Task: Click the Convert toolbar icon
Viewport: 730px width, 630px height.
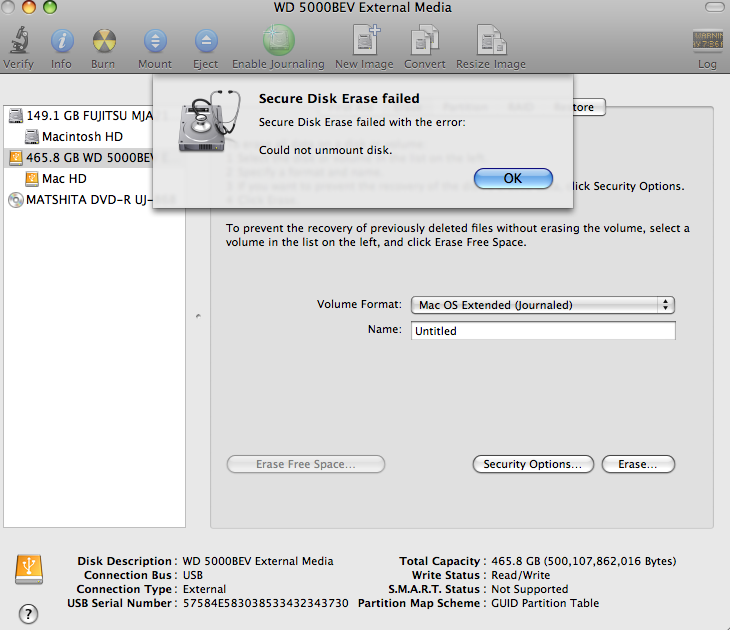Action: pos(425,40)
